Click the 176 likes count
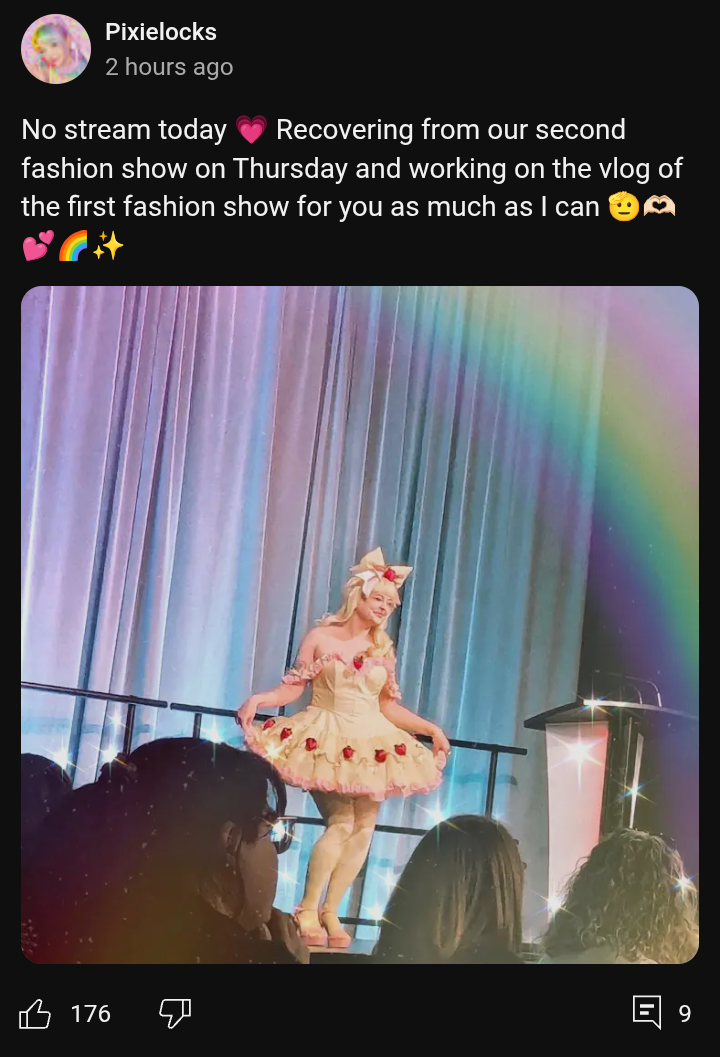The image size is (720, 1057). pyautogui.click(x=90, y=1013)
